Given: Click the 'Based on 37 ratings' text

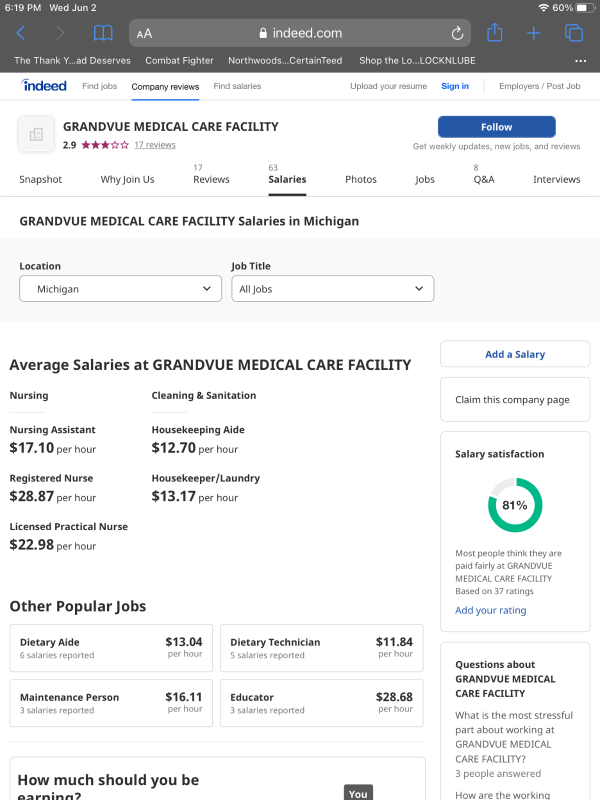Looking at the screenshot, I should click(494, 591).
